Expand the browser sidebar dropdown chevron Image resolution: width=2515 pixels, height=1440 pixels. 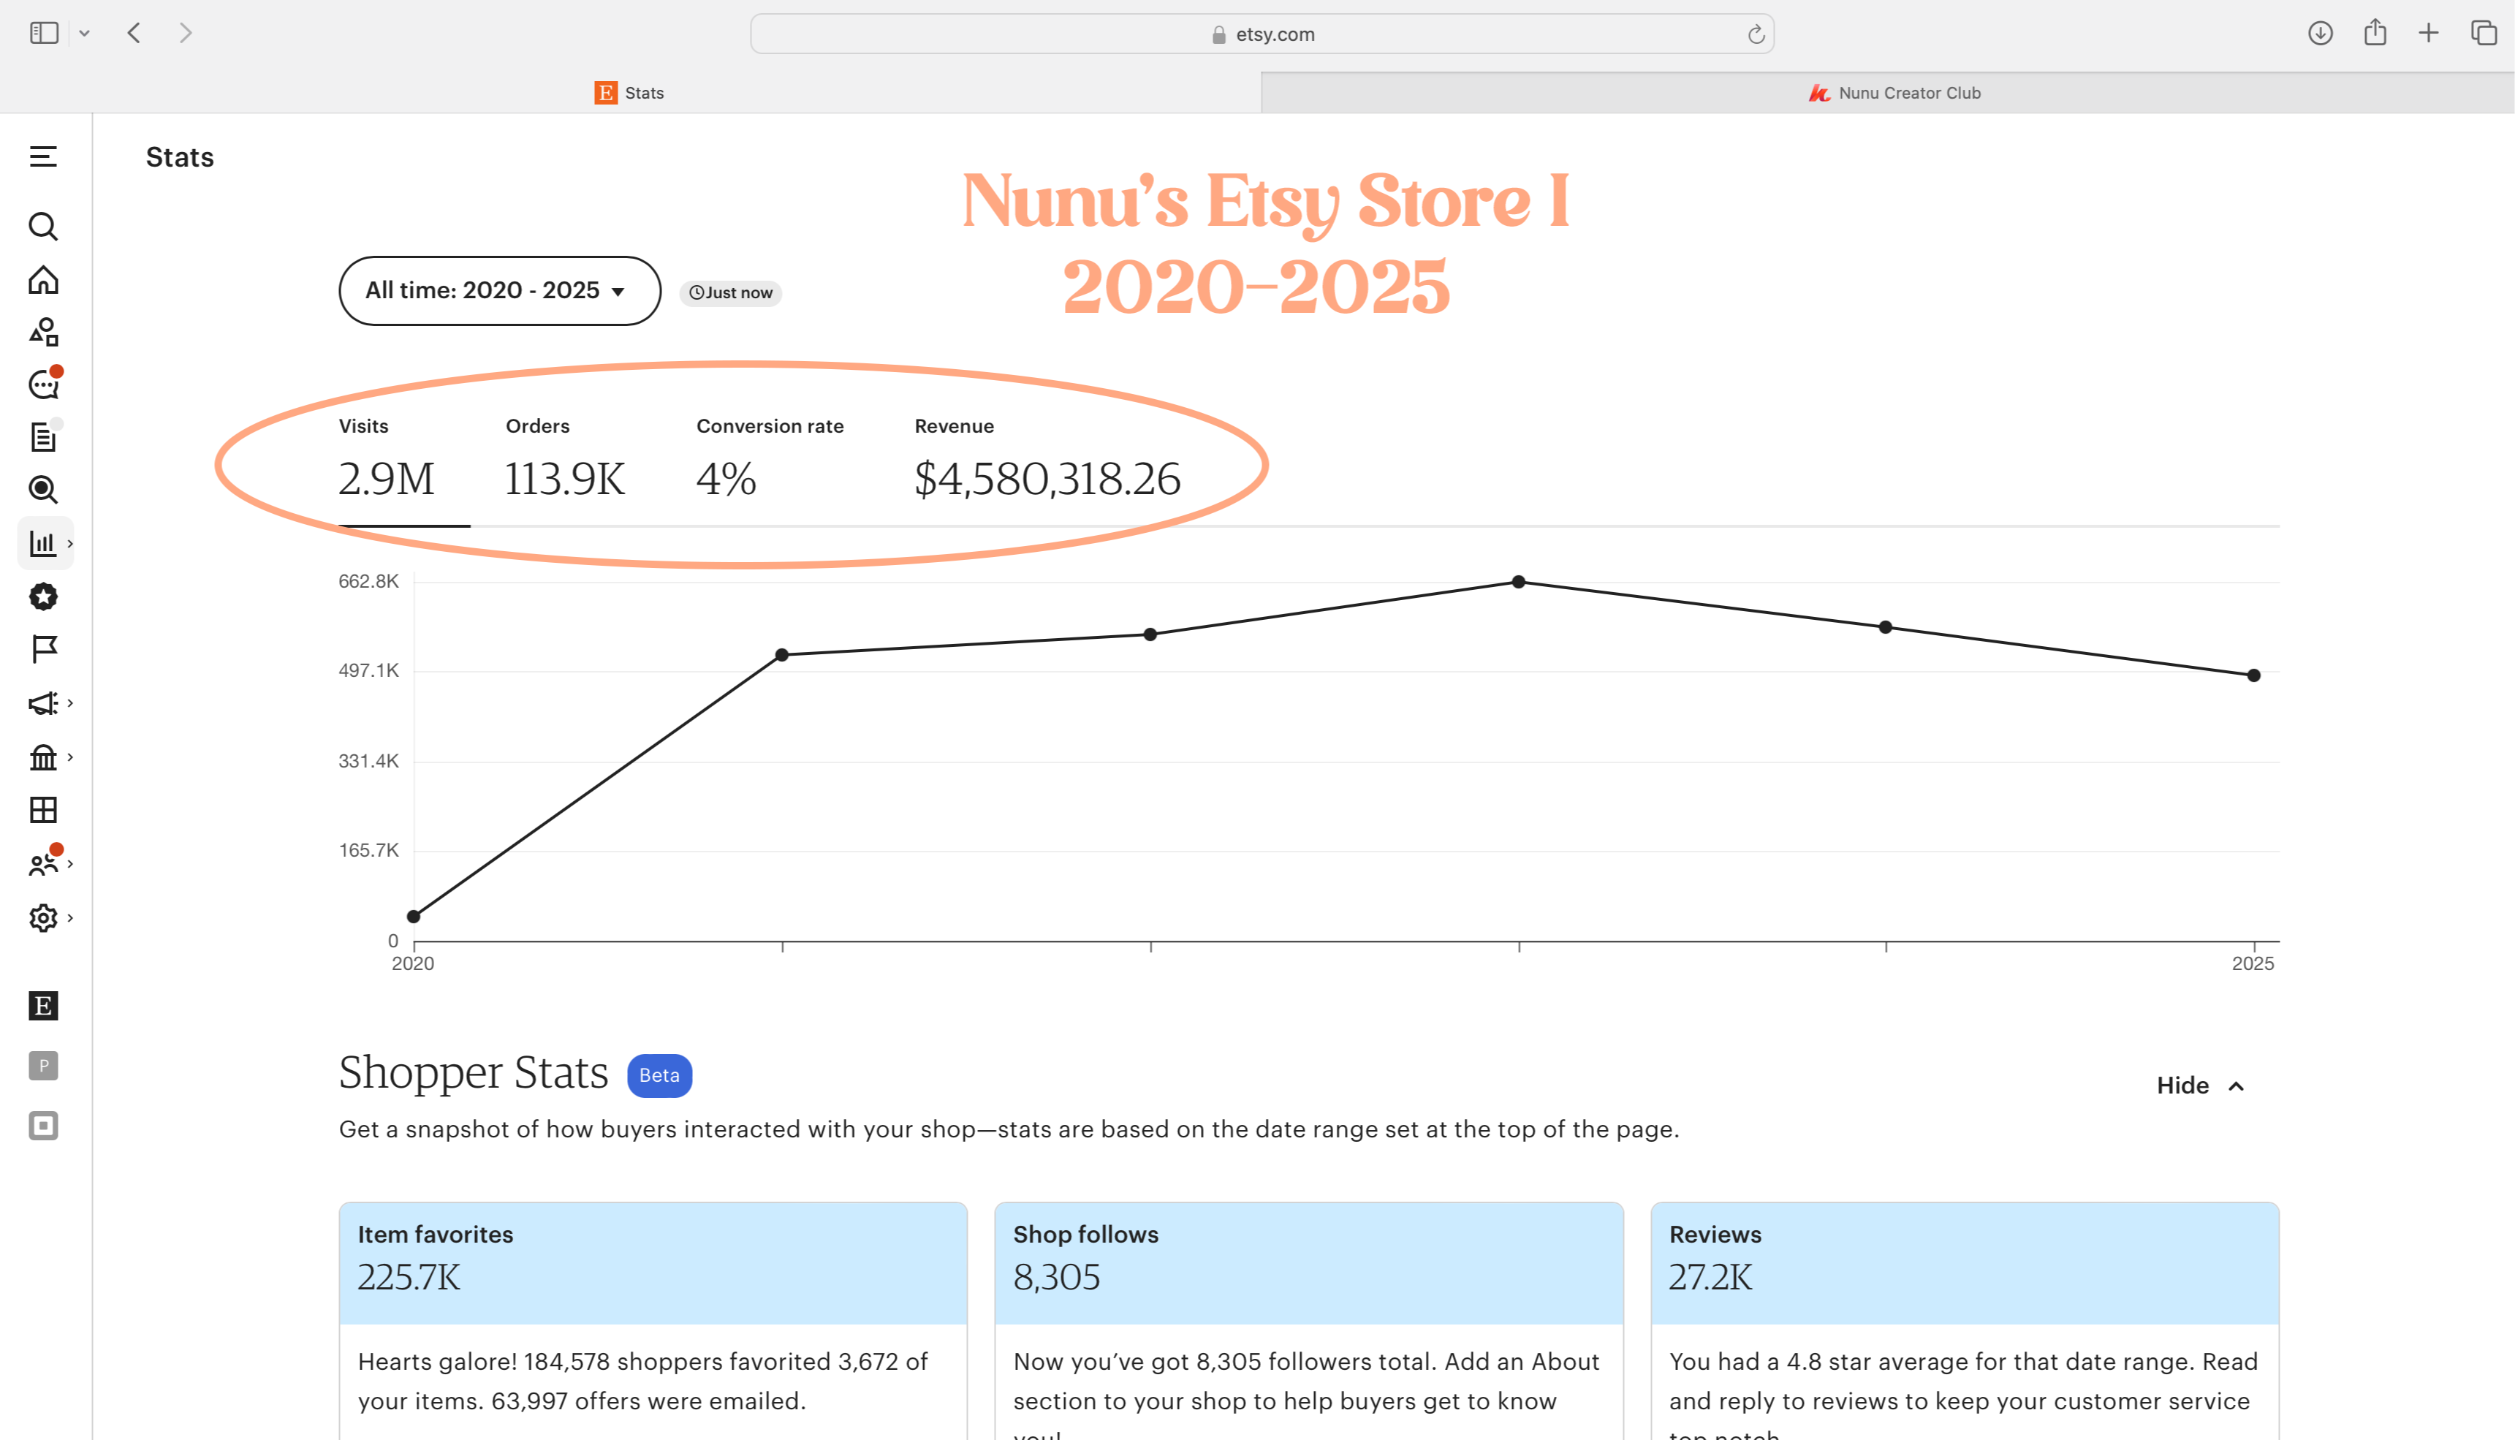point(85,34)
